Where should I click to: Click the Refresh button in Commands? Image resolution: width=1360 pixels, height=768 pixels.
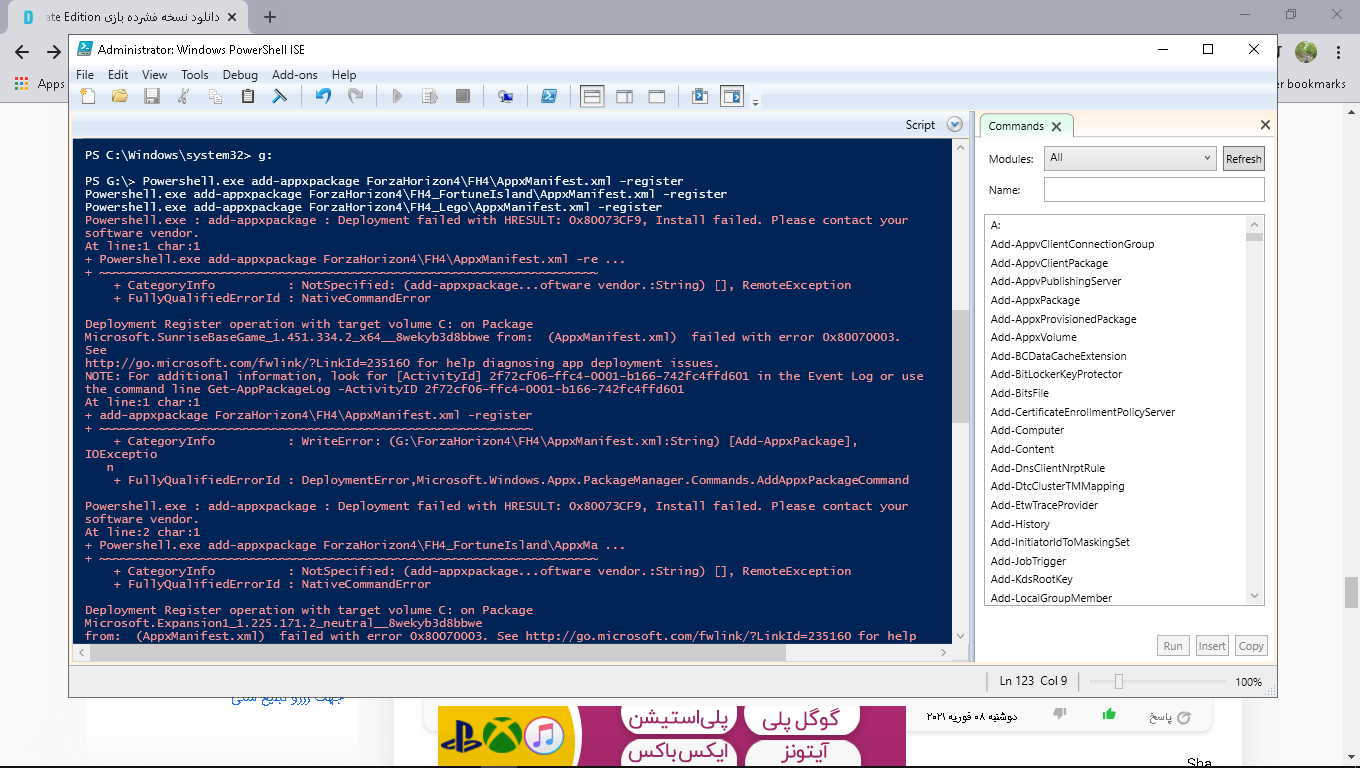click(1243, 159)
